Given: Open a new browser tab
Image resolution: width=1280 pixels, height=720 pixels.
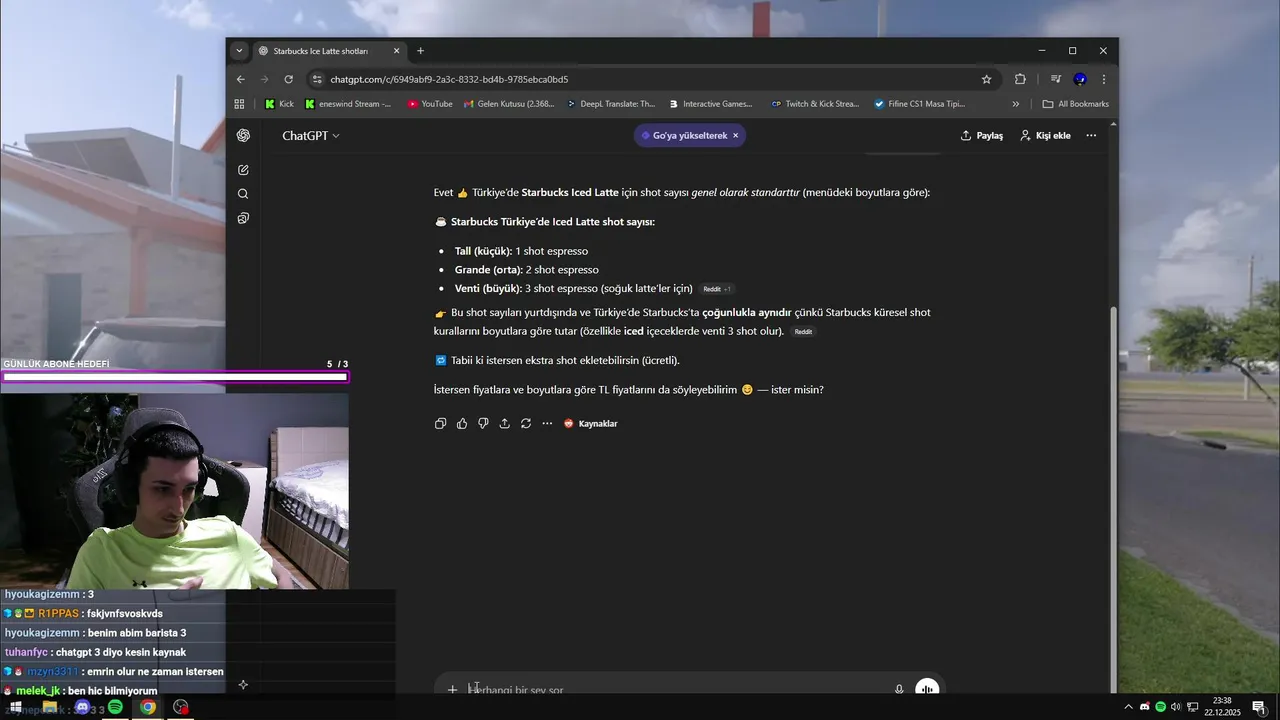Looking at the screenshot, I should tap(420, 51).
